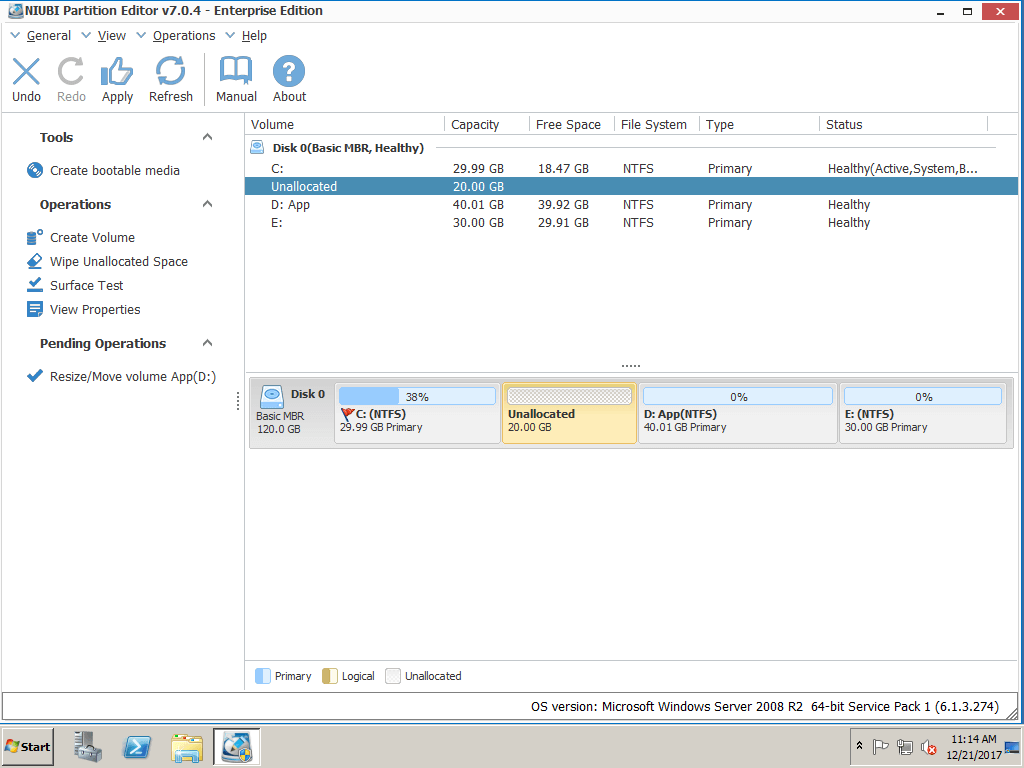Viewport: 1024px width, 768px height.
Task: Click the red flag icon on C: partition
Action: (x=347, y=414)
